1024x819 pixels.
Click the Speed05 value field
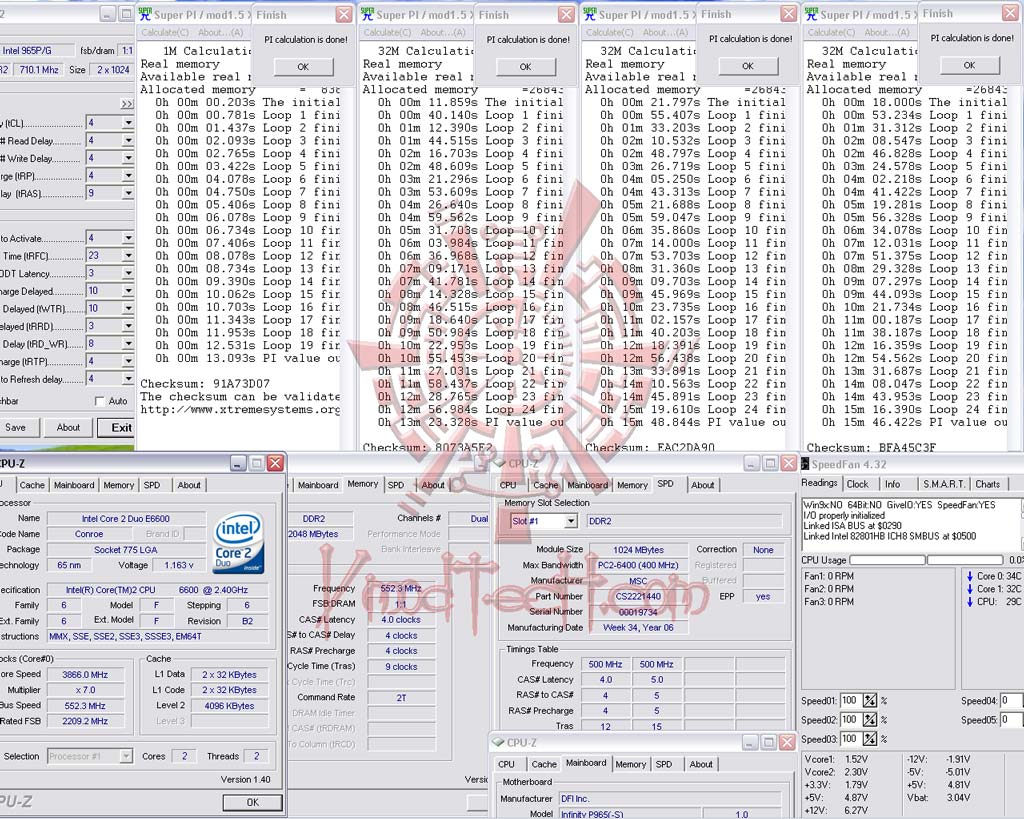(x=1012, y=720)
